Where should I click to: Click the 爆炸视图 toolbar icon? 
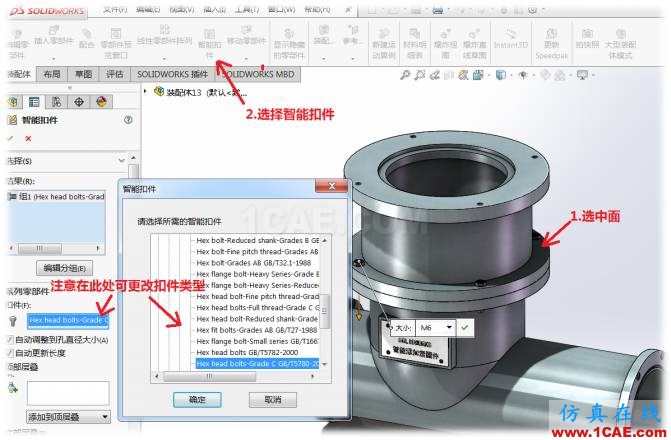tap(445, 43)
